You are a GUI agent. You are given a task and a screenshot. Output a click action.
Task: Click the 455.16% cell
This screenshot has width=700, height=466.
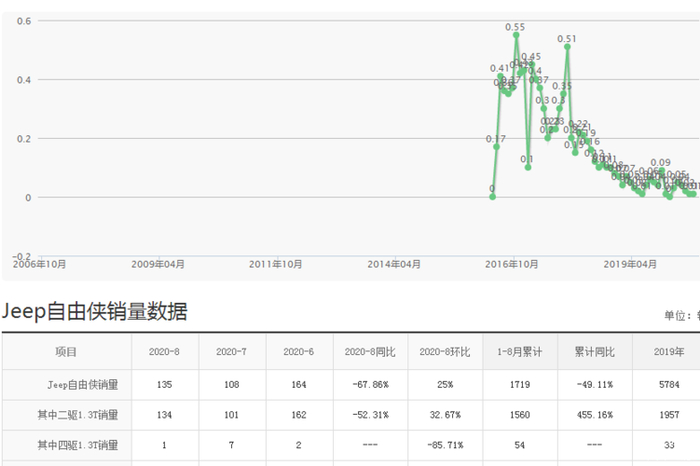[595, 415]
